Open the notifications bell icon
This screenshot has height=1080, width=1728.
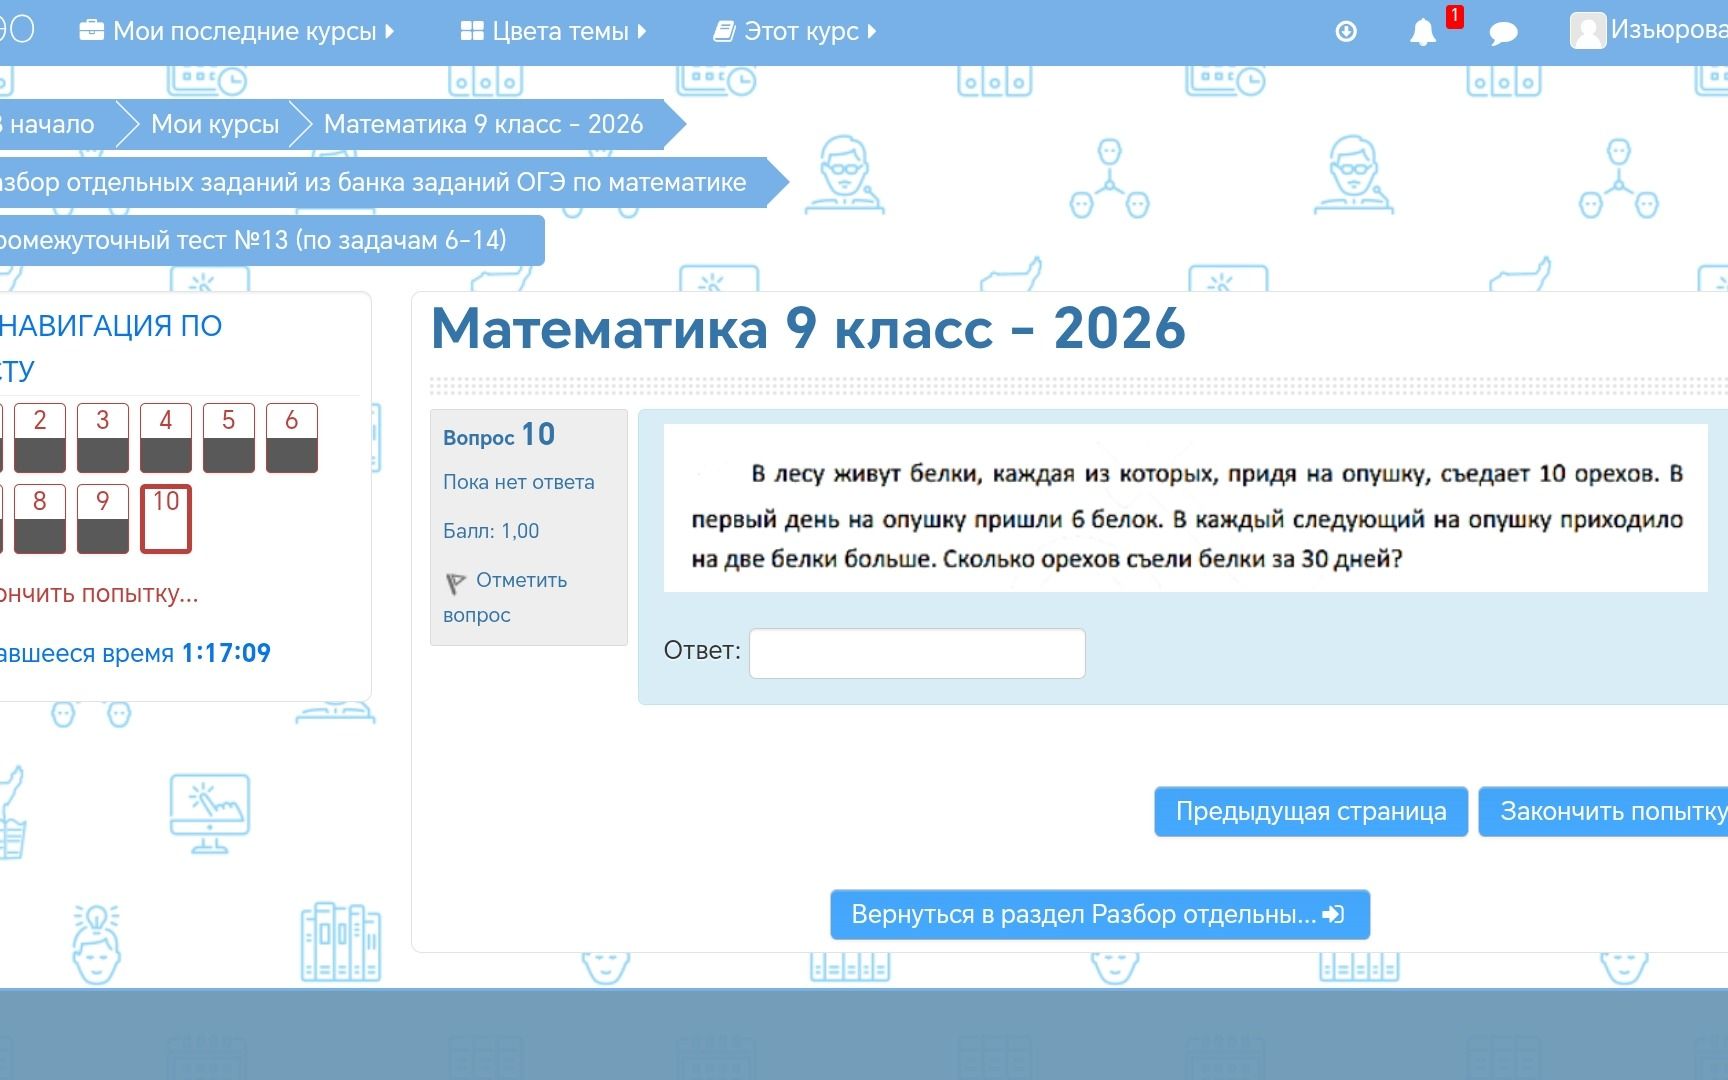1422,32
